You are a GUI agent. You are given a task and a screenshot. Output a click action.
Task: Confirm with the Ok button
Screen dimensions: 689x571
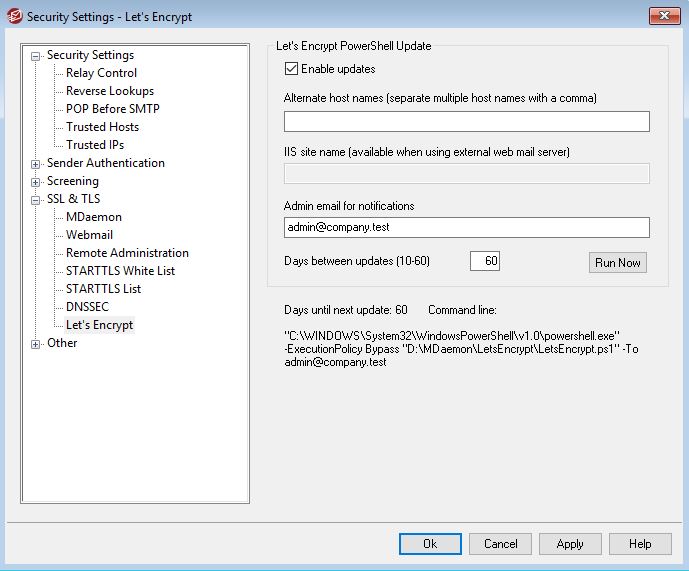[x=430, y=544]
